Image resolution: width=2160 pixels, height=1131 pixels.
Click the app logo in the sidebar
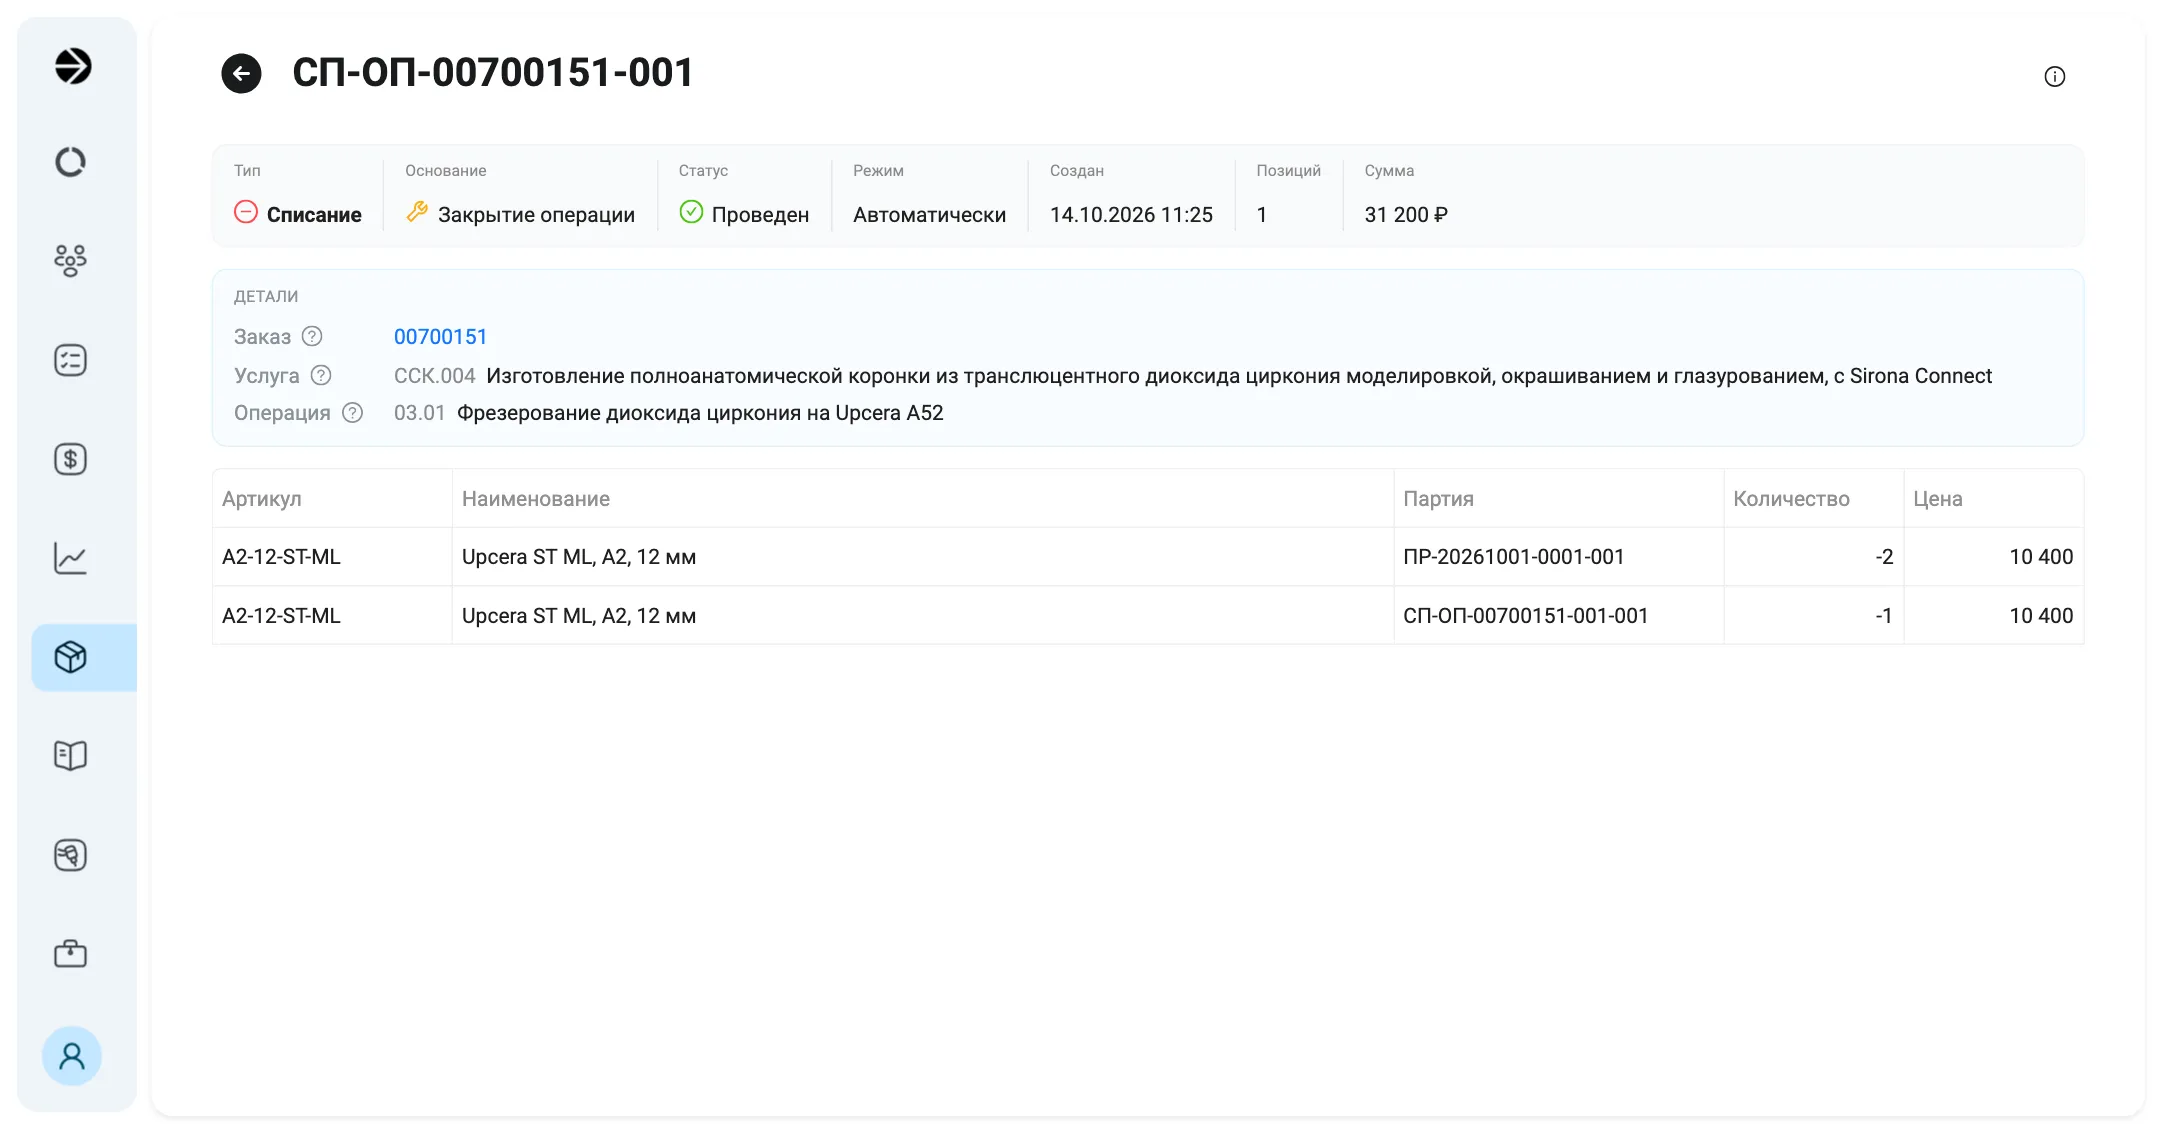(x=72, y=66)
